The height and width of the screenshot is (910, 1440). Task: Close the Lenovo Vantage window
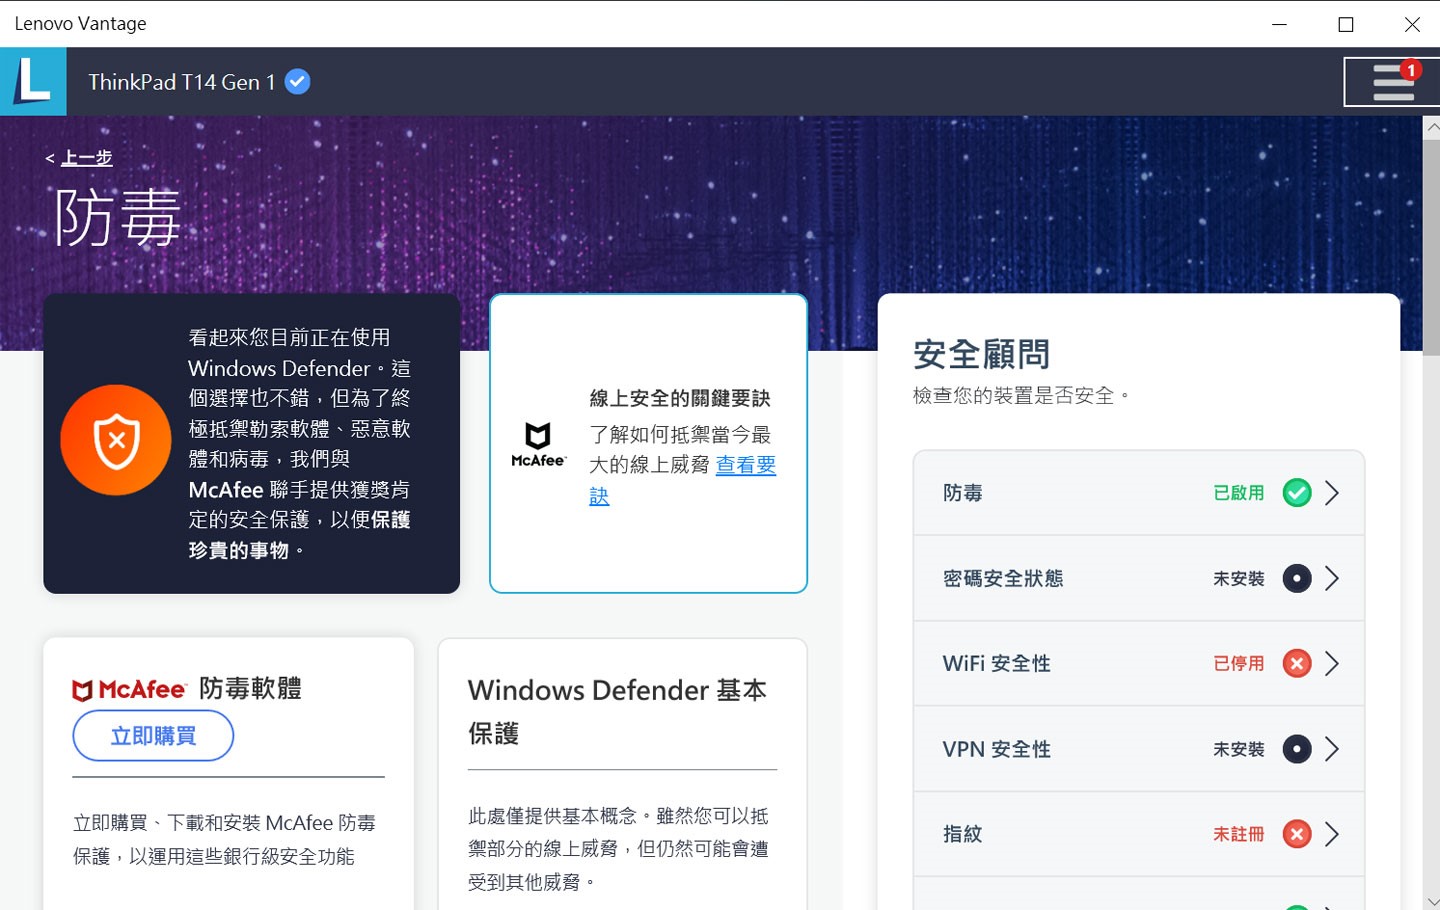click(x=1412, y=24)
